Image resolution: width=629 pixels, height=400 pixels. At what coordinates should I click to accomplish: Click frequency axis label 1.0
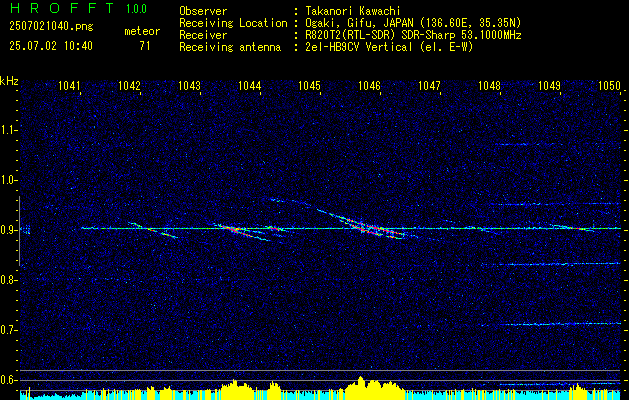point(7,180)
